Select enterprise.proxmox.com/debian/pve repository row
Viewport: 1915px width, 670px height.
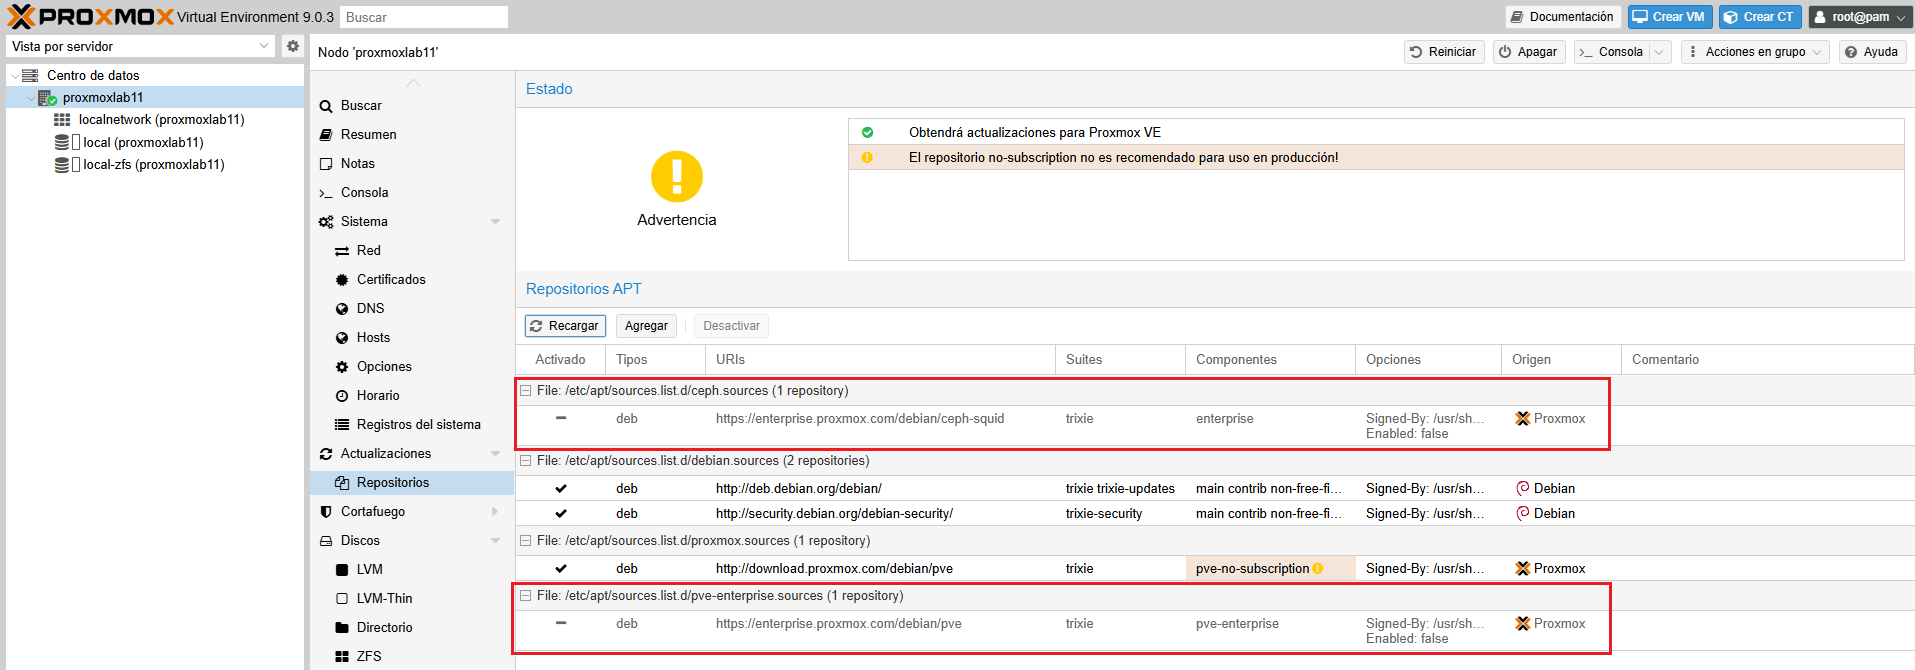pyautogui.click(x=1215, y=630)
